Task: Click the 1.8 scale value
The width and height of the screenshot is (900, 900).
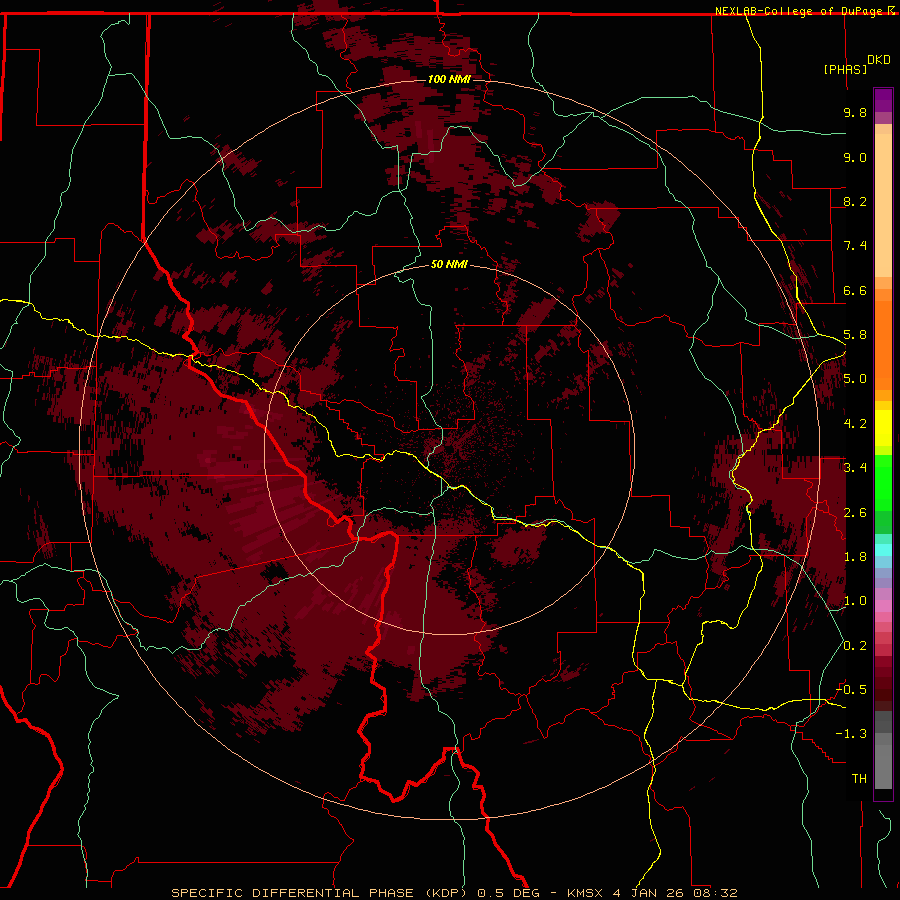Action: [855, 557]
